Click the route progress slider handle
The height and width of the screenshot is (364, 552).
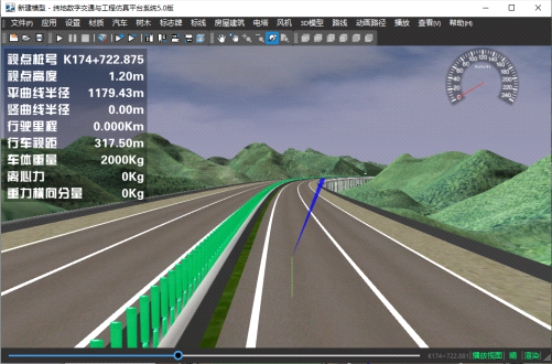pos(178,355)
